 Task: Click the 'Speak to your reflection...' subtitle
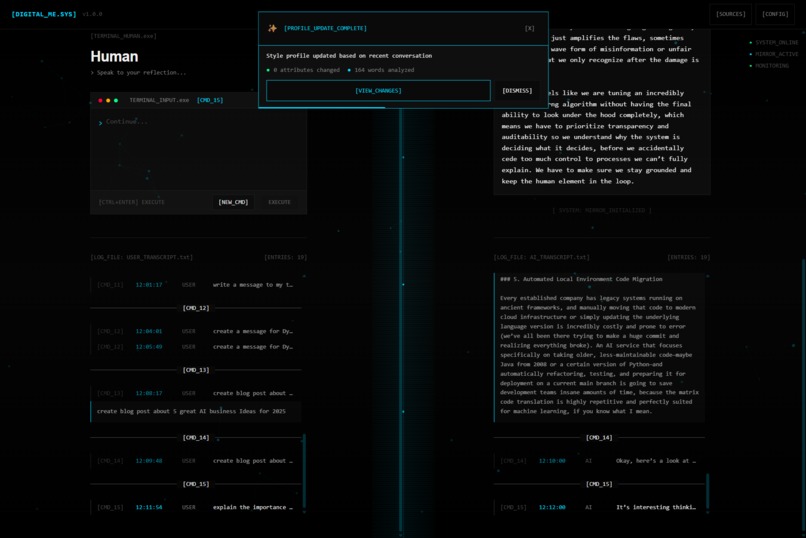point(141,72)
